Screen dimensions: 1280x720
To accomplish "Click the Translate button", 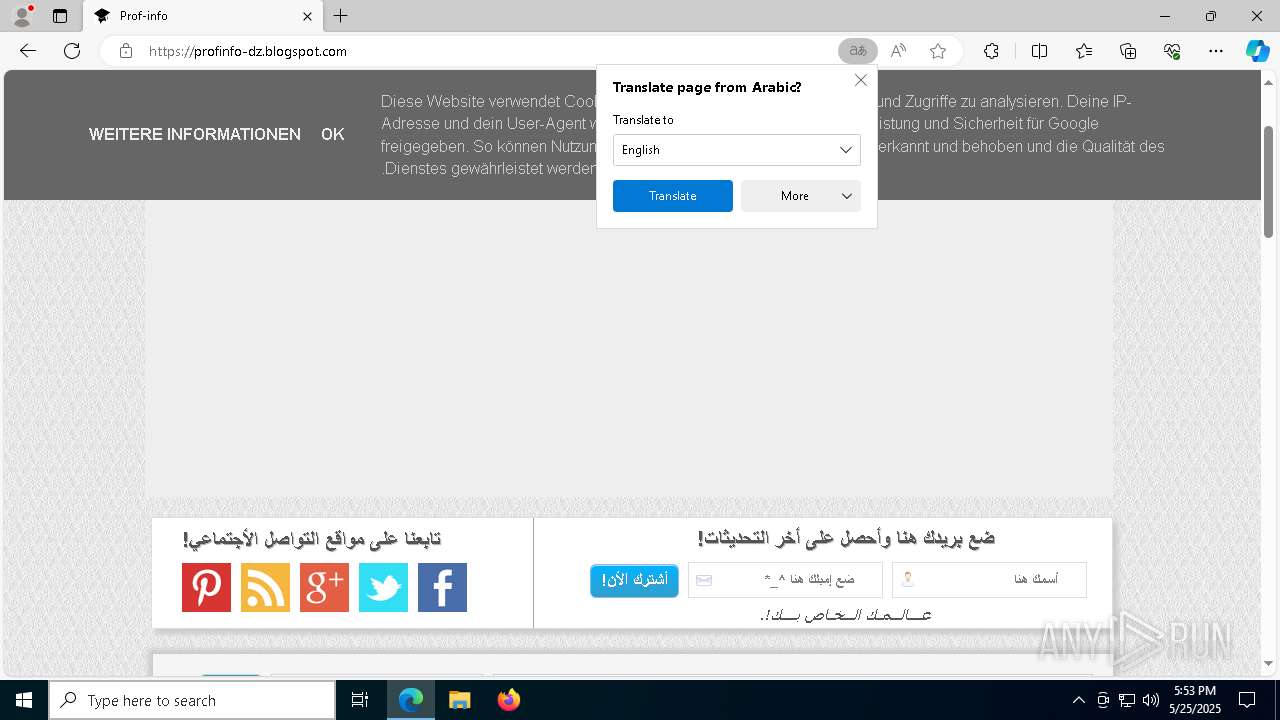I will pos(673,196).
